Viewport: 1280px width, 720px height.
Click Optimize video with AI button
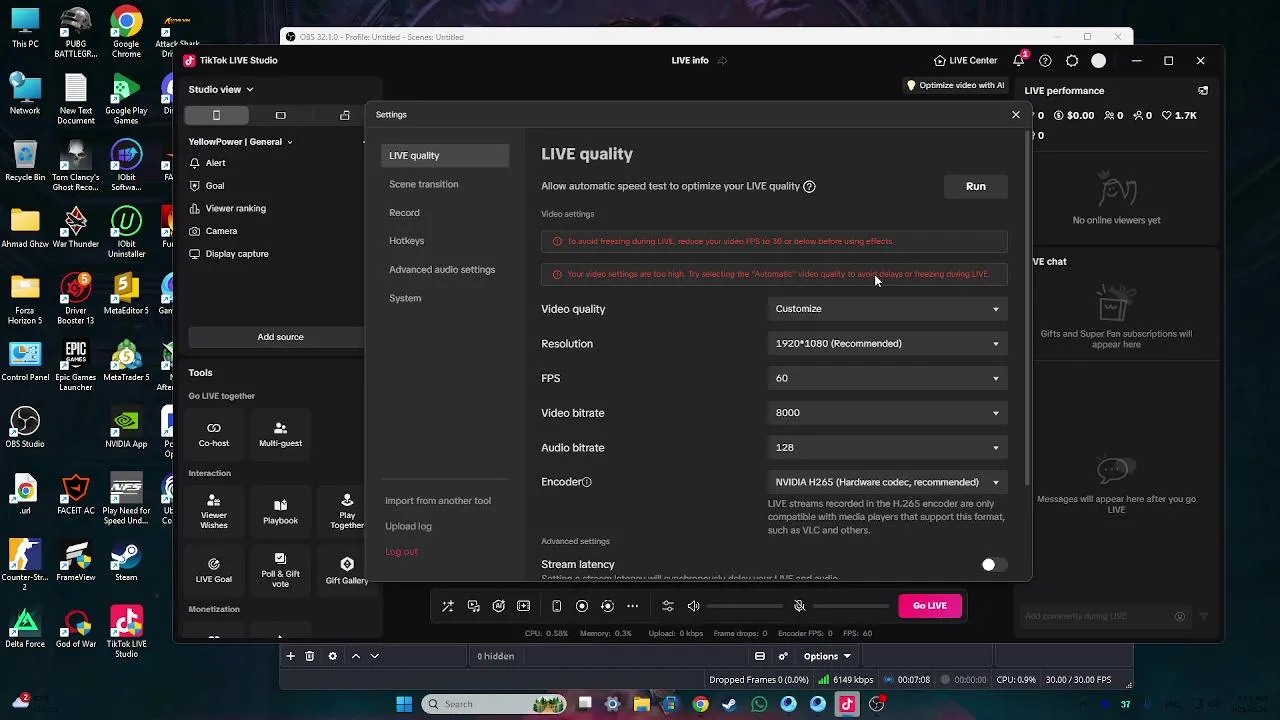[955, 86]
